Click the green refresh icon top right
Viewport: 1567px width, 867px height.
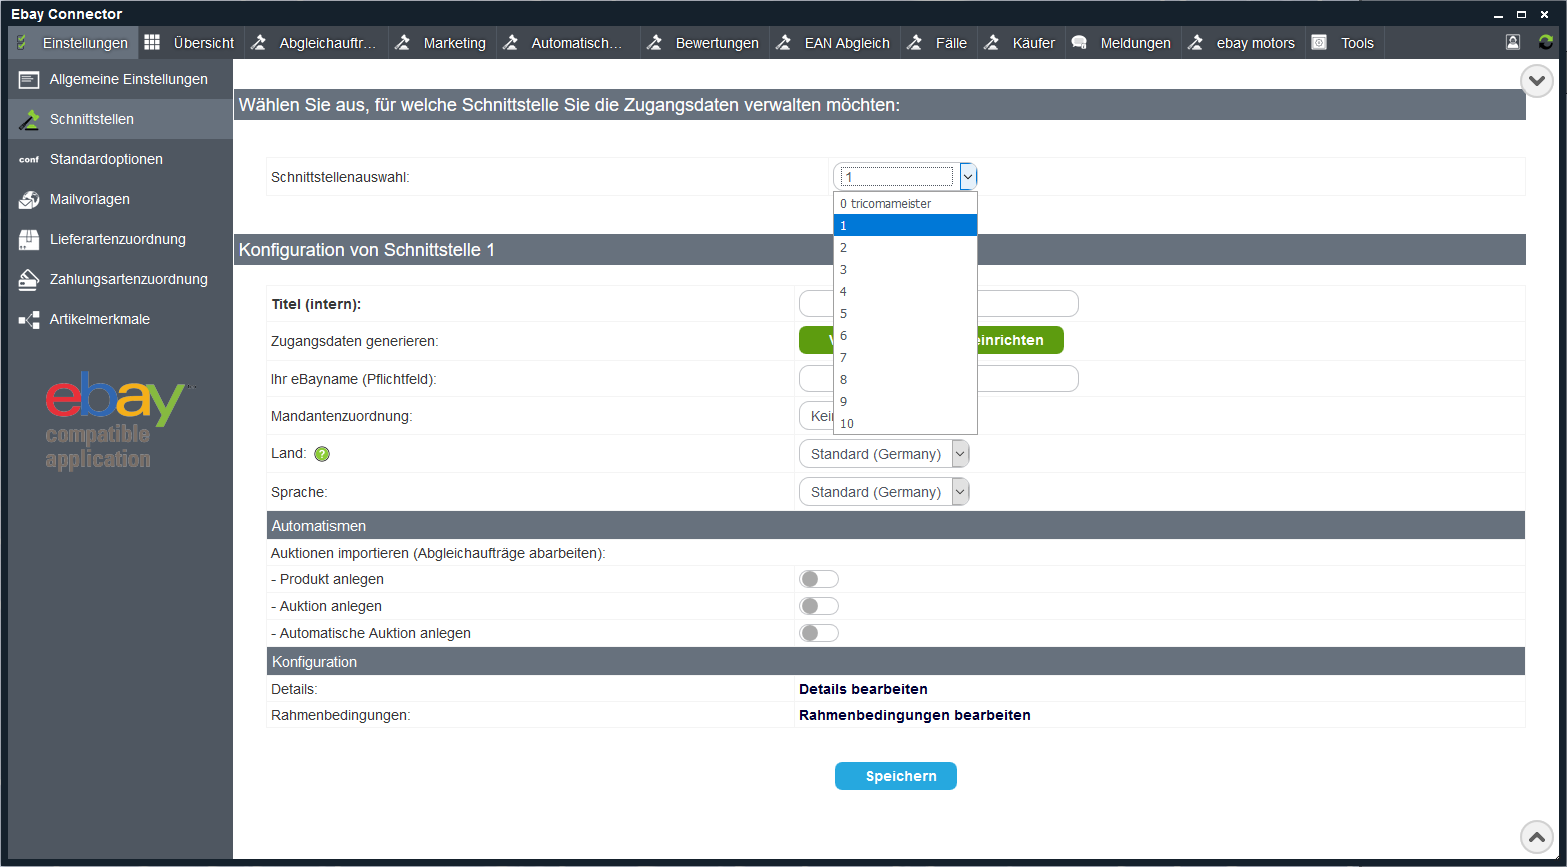1546,42
